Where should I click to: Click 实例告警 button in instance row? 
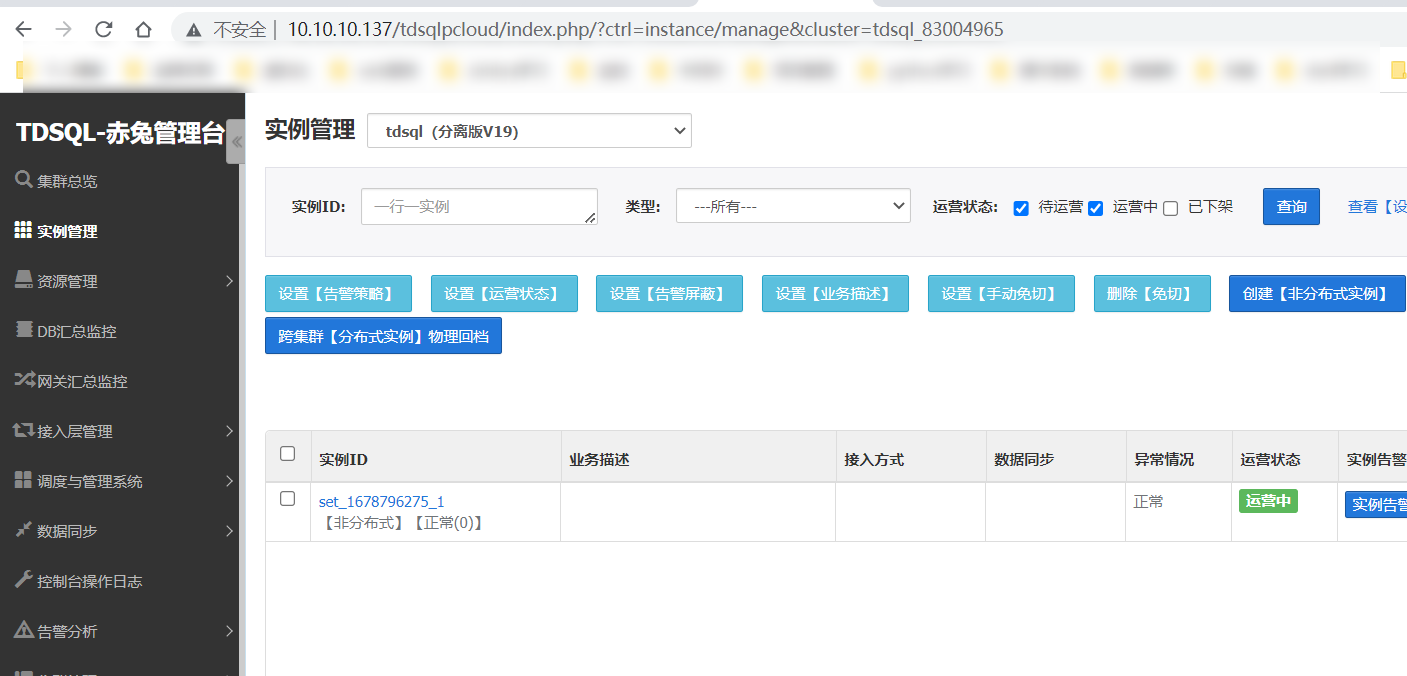1376,505
